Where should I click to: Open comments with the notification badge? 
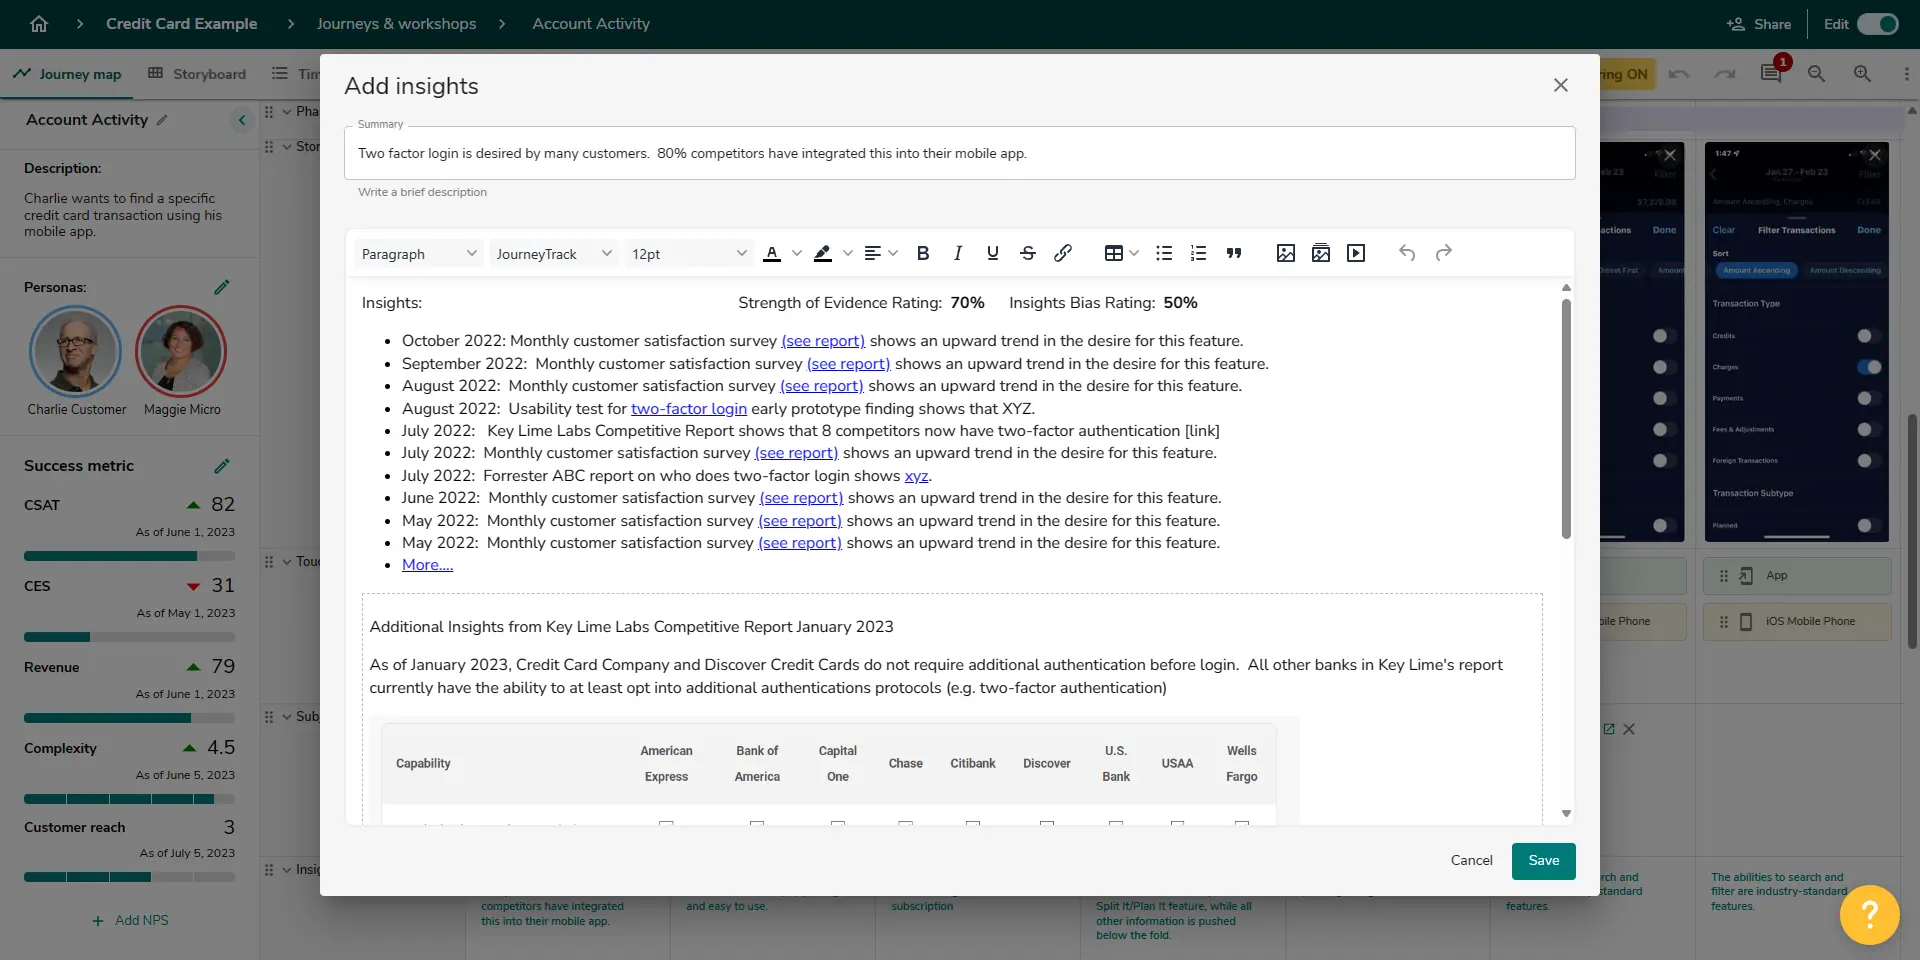click(x=1771, y=73)
